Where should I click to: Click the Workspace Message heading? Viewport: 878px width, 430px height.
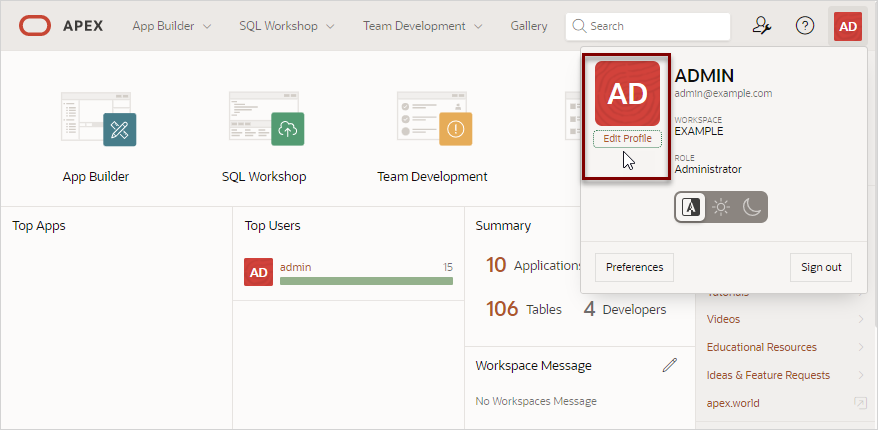pyautogui.click(x=533, y=366)
